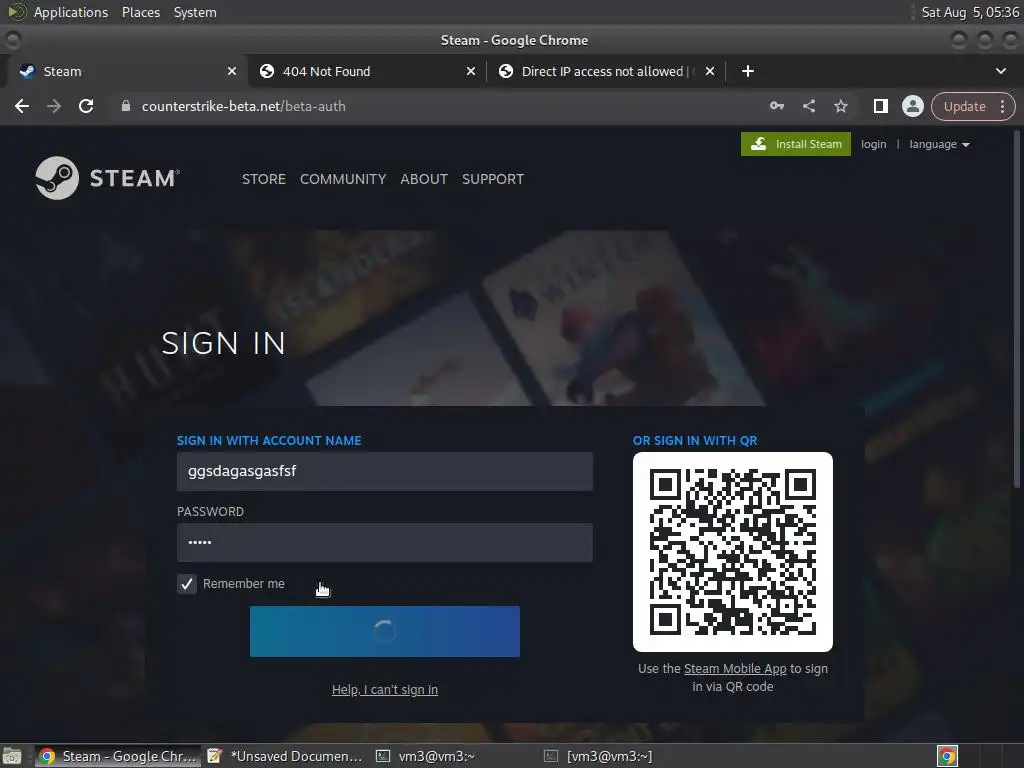Click the password field
The width and height of the screenshot is (1024, 768).
(385, 542)
